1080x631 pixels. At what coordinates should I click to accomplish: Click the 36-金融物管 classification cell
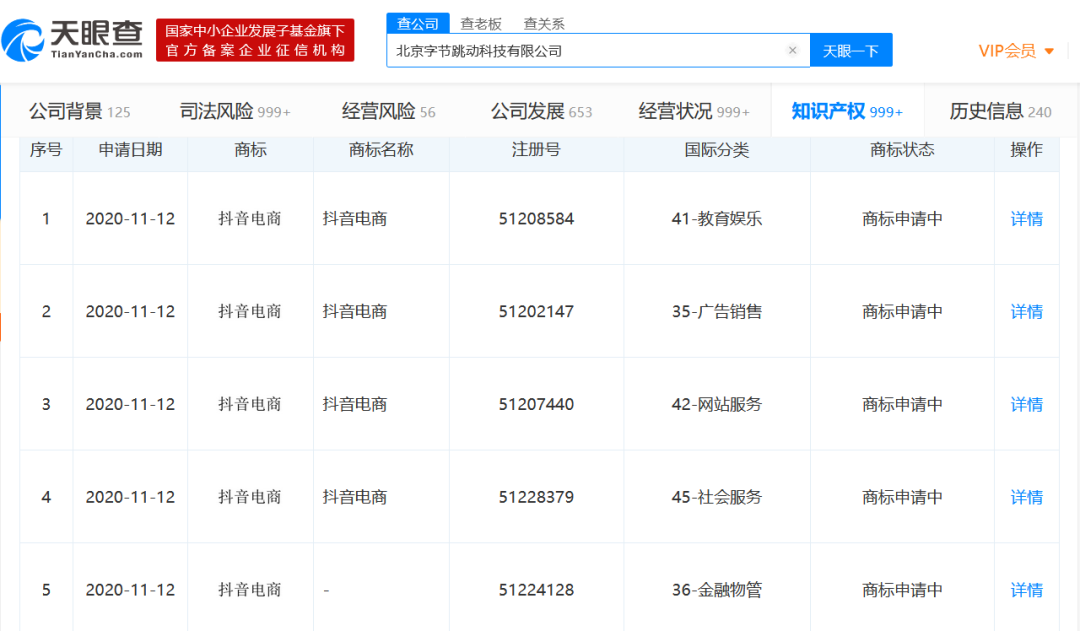coord(716,590)
